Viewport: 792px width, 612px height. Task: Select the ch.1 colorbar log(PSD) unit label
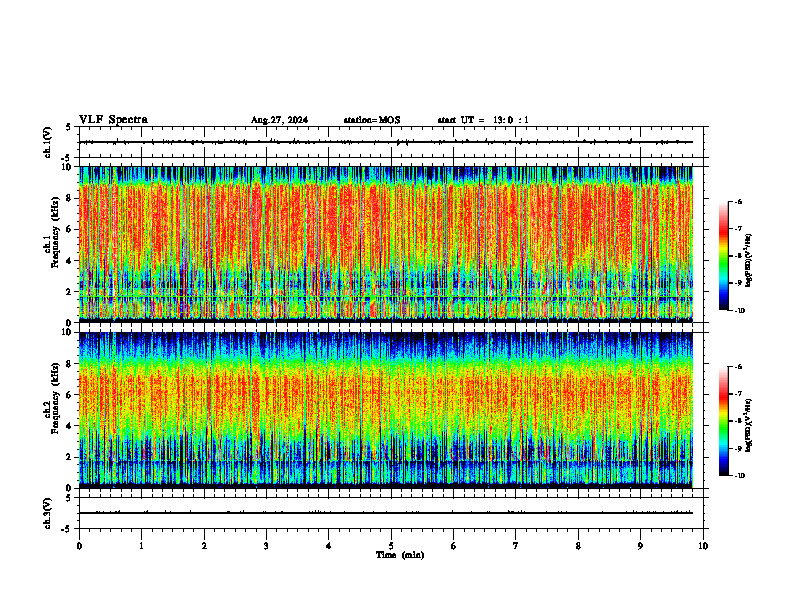point(749,260)
